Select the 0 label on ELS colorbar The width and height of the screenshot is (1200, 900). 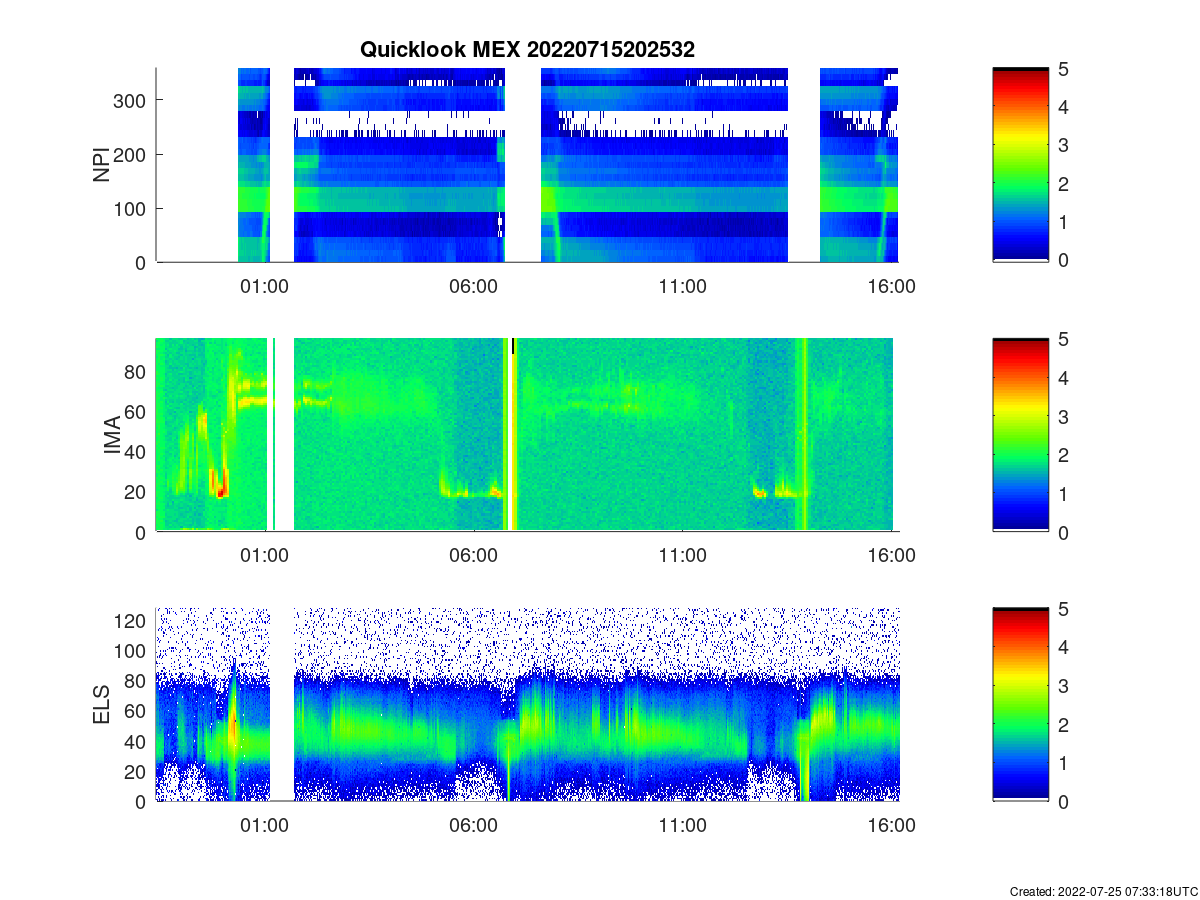tap(1065, 802)
